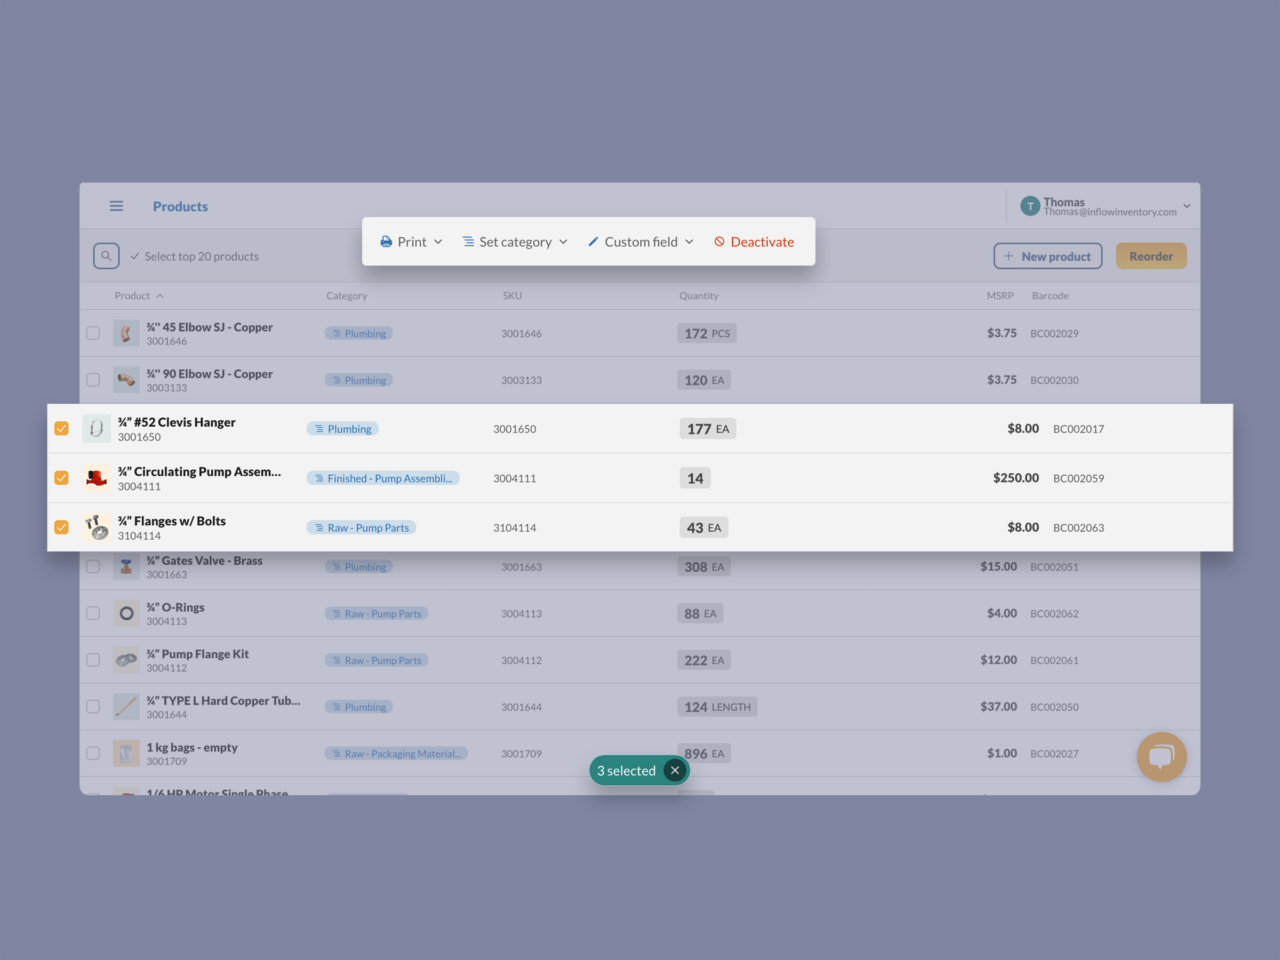The width and height of the screenshot is (1280, 960).
Task: Click the printer icon beside Print
Action: click(386, 241)
